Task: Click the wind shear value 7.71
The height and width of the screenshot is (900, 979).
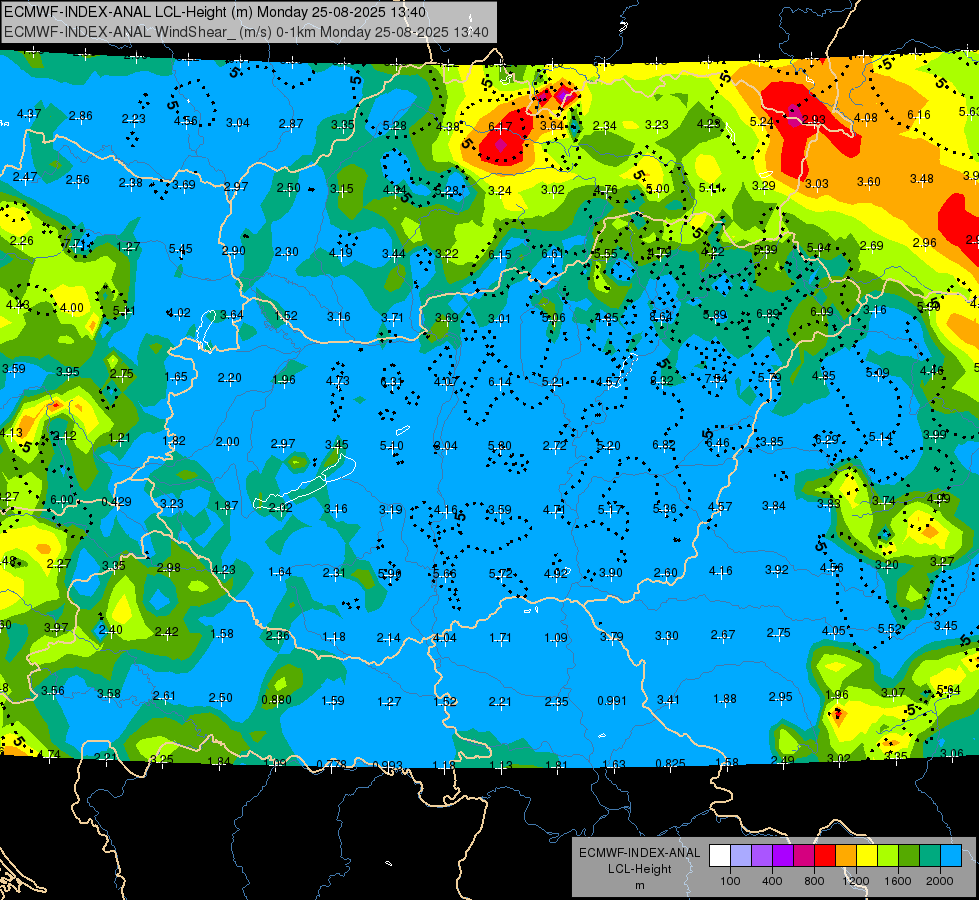Action: [74, 244]
